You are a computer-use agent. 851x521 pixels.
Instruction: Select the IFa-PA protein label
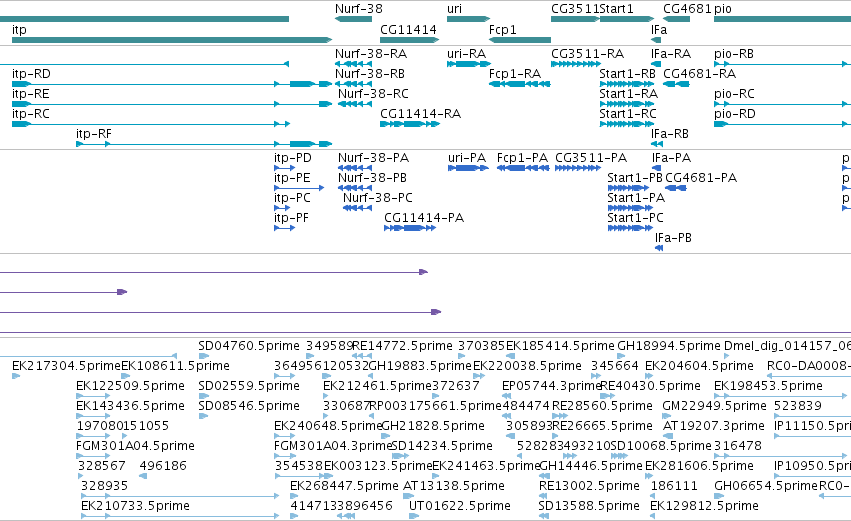671,158
